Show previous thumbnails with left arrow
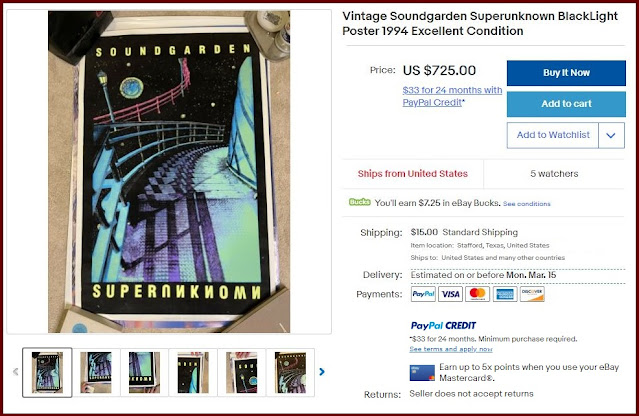Screen dimensions: 639x416 click(15, 372)
